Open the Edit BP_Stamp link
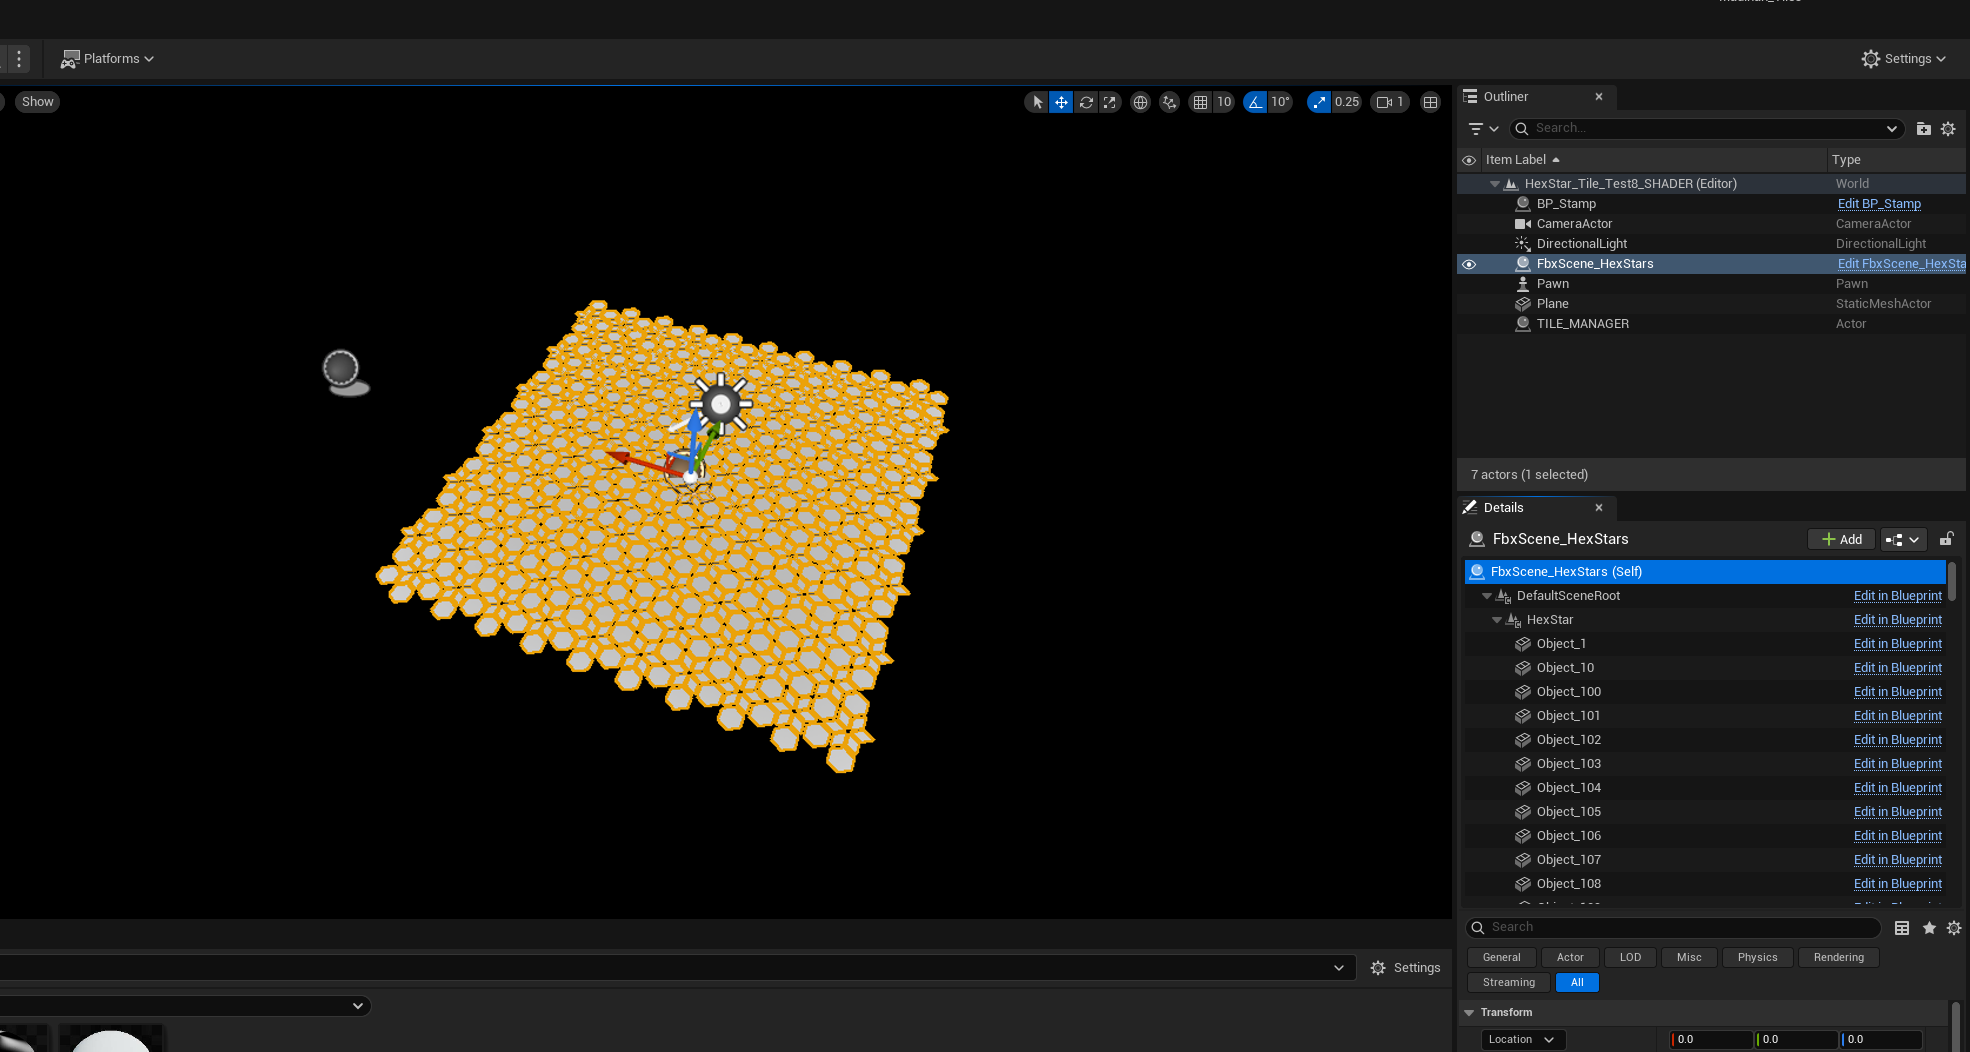1970x1052 pixels. (x=1879, y=204)
